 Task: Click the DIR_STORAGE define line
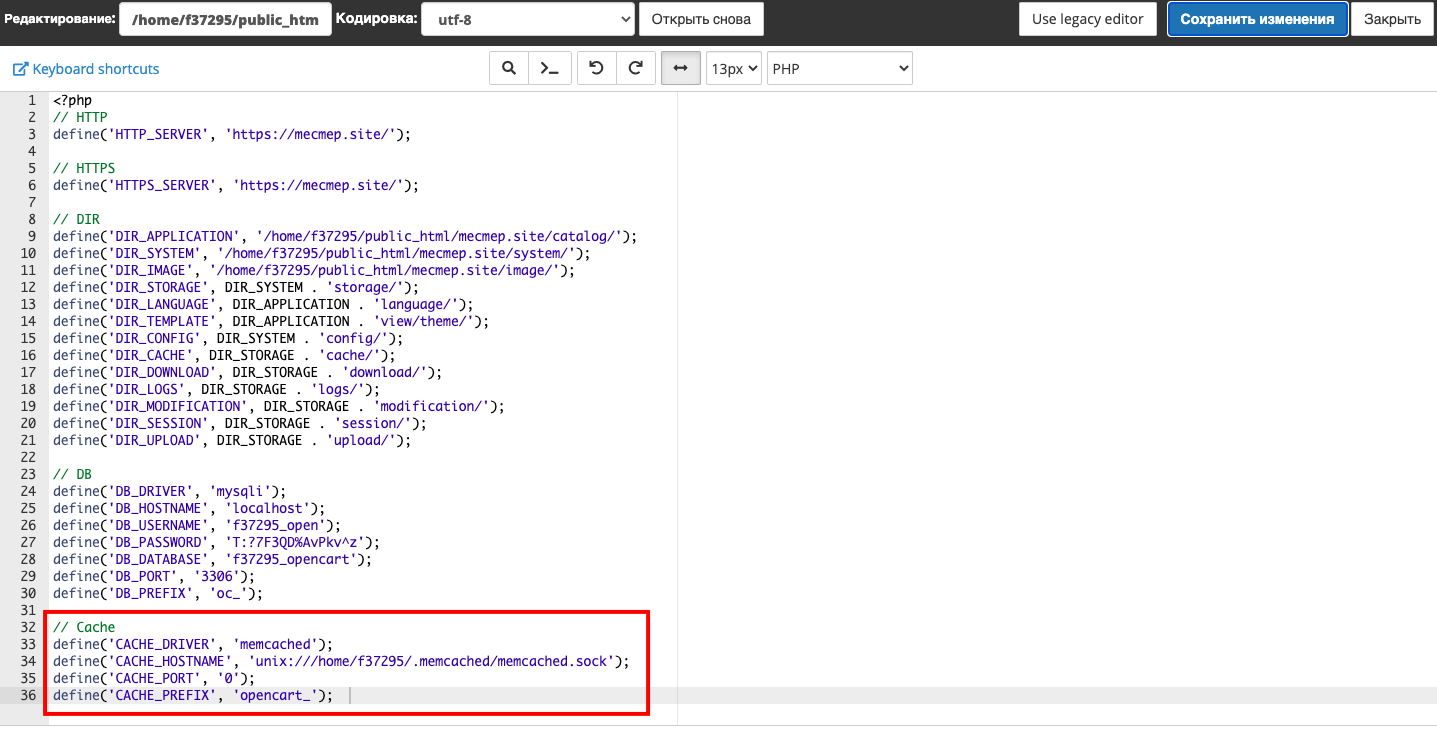(x=236, y=287)
